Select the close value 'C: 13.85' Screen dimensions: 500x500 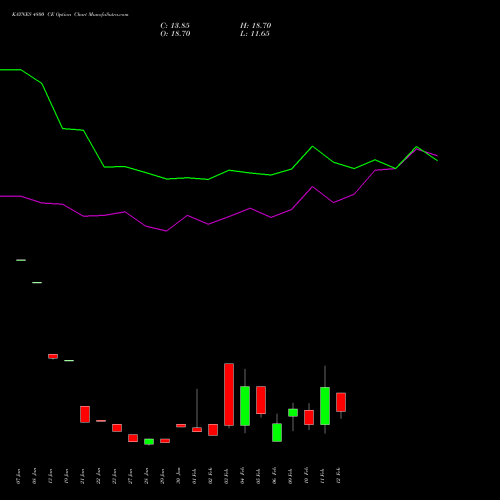pos(175,26)
